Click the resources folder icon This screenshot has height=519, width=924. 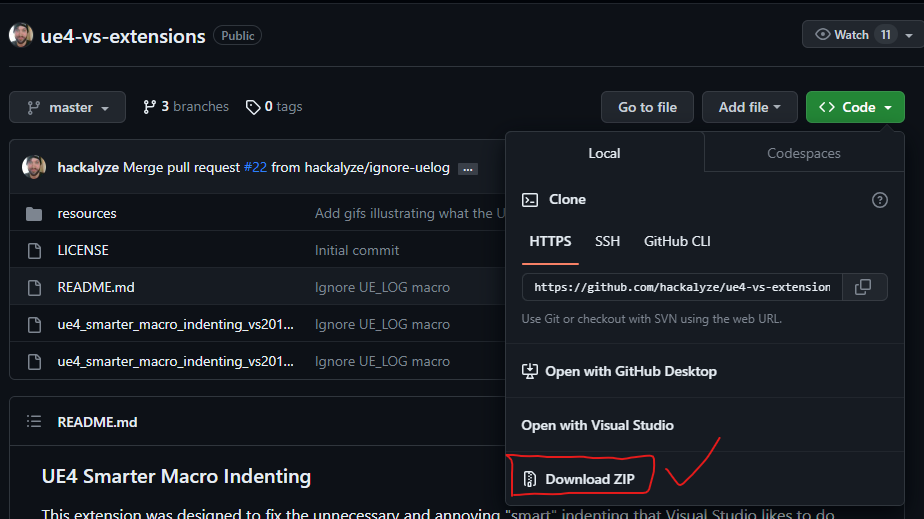click(x=34, y=213)
